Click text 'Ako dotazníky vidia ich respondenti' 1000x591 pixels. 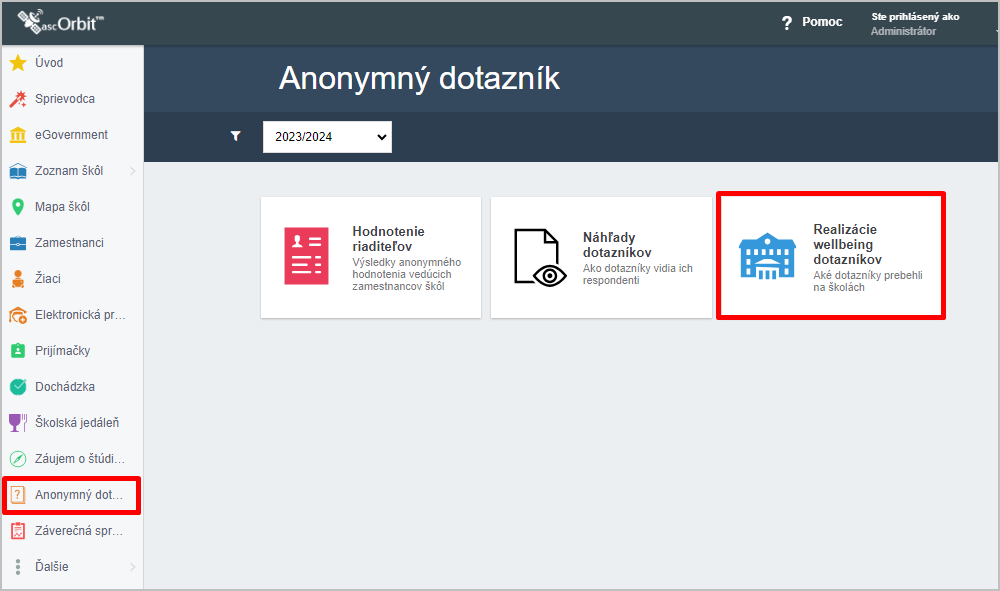coord(637,274)
